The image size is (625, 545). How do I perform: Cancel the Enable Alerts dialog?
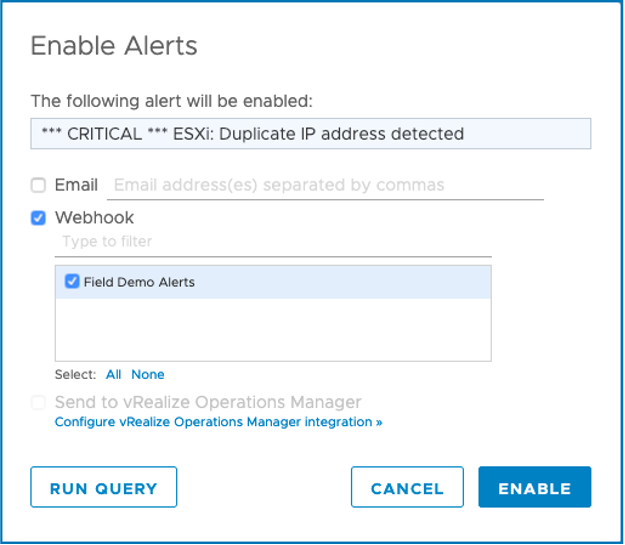pyautogui.click(x=407, y=488)
